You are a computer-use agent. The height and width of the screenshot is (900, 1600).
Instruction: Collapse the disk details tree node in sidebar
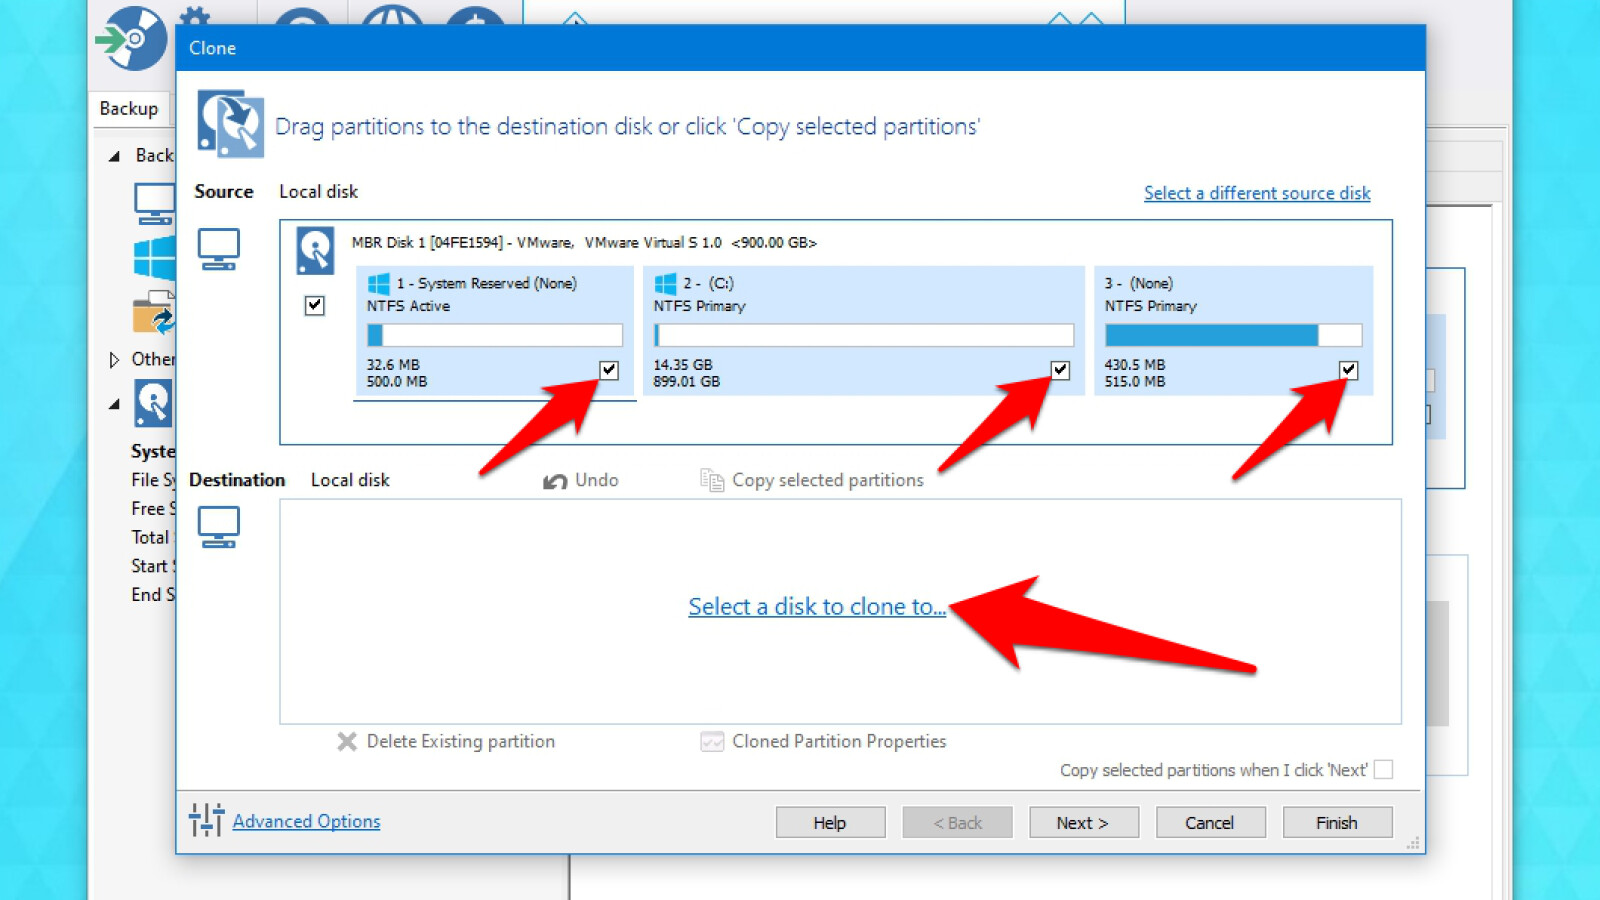[115, 404]
